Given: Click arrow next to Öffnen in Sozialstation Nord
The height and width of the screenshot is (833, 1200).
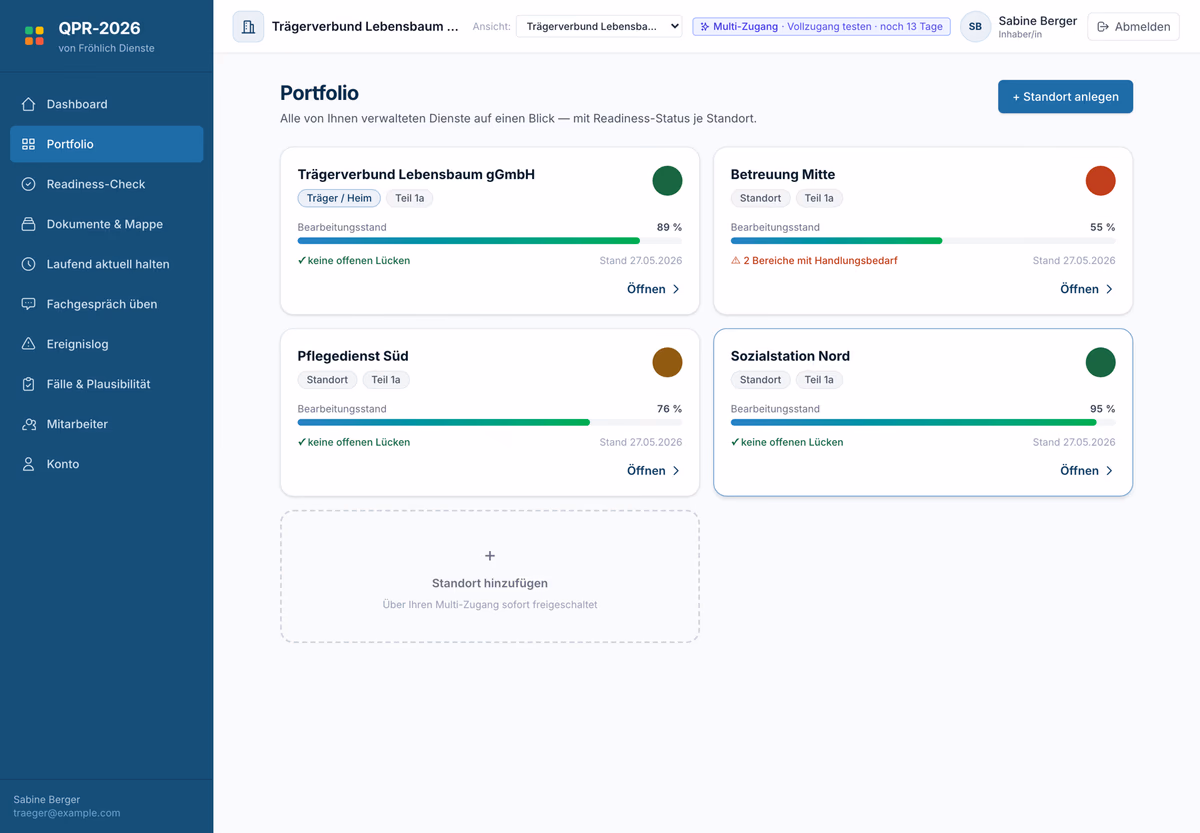Looking at the screenshot, I should click(1109, 471).
